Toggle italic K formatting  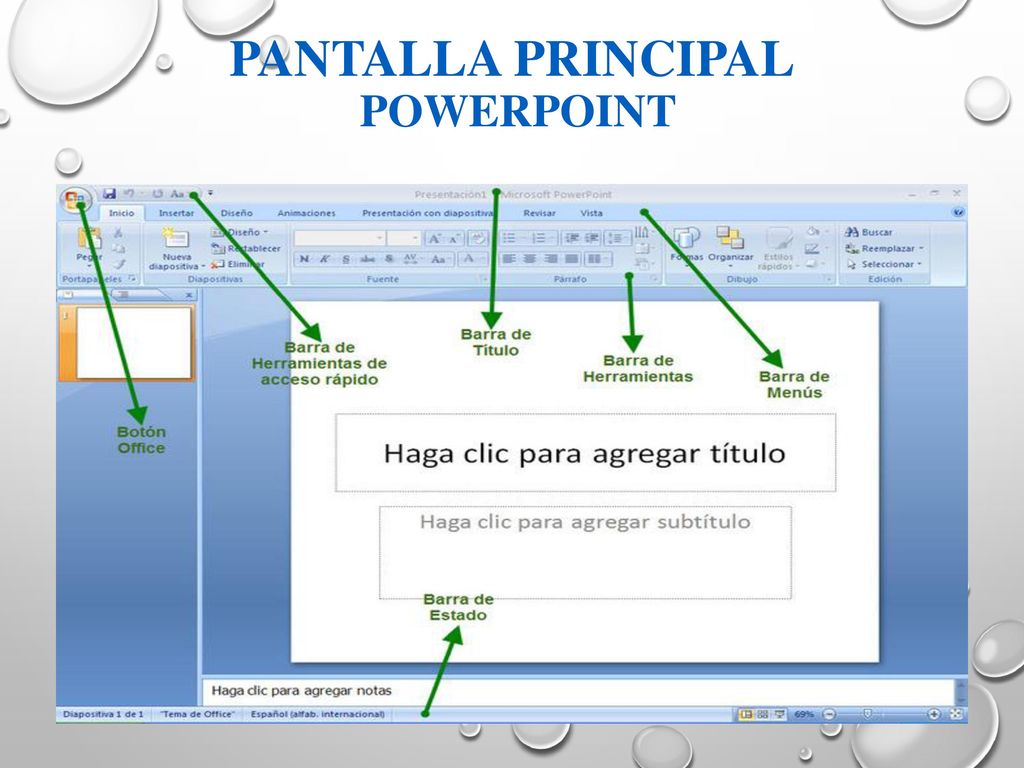325,259
